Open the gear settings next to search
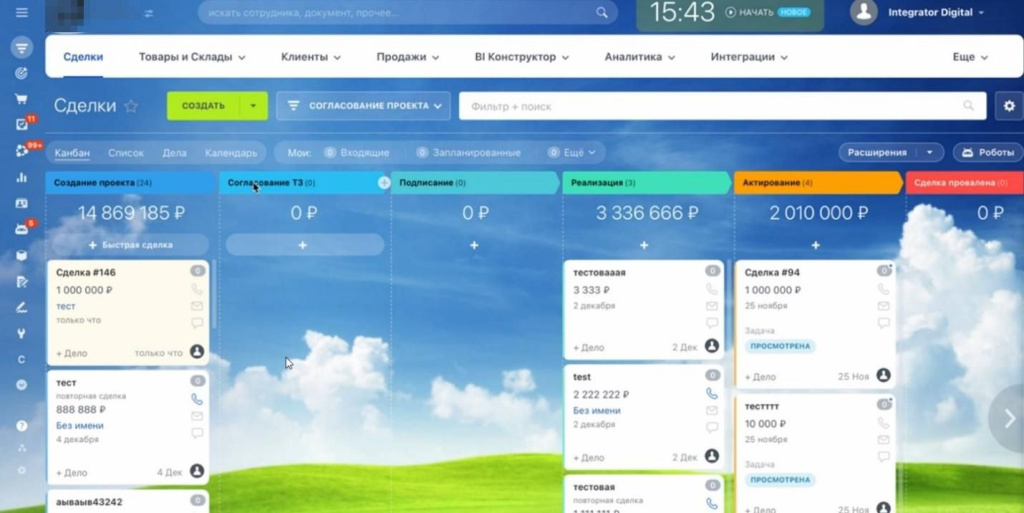Viewport: 1024px width, 513px height. tap(1008, 106)
